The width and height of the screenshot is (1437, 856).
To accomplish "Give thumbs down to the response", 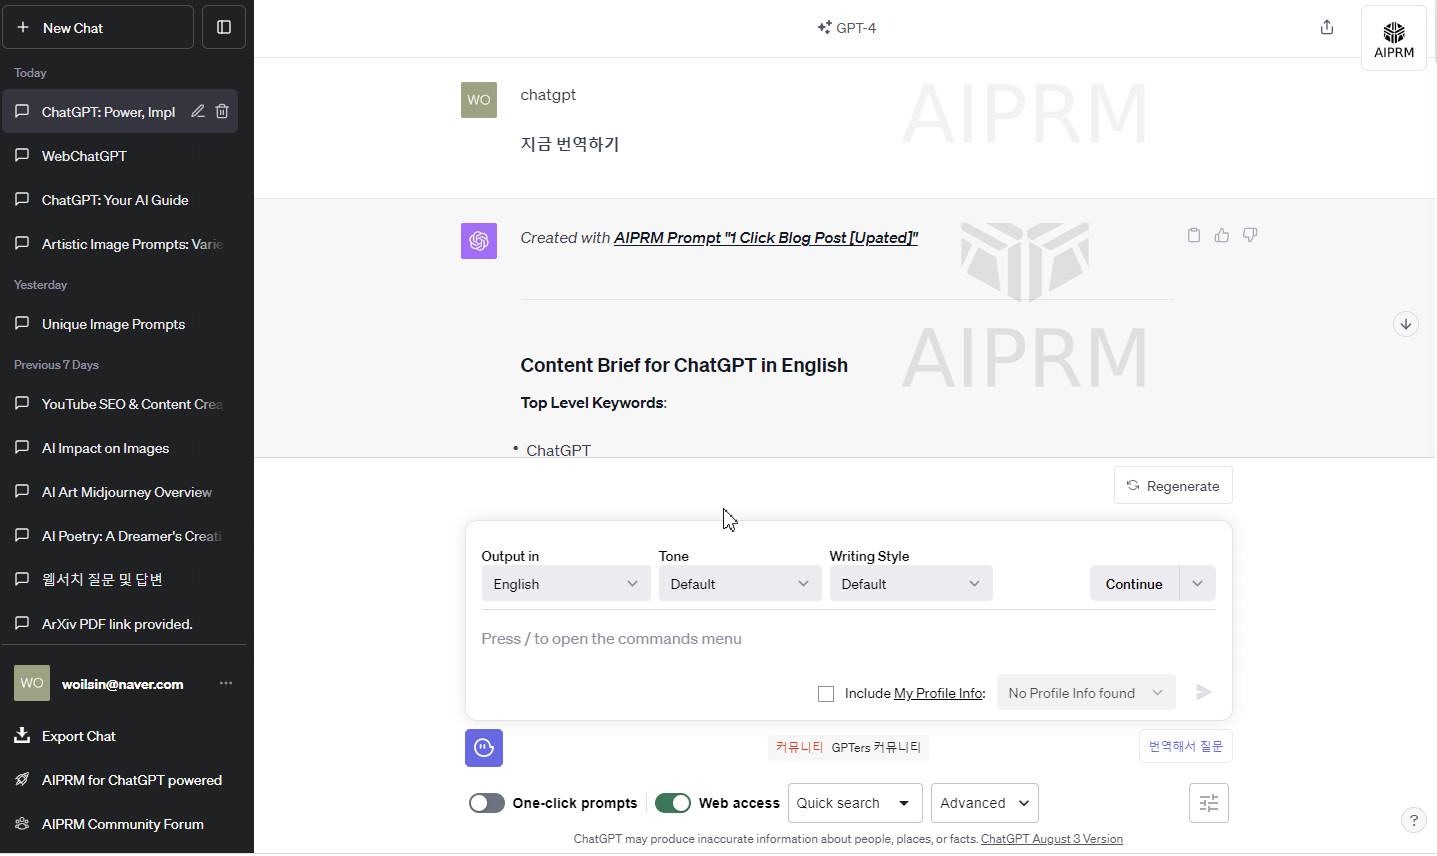I will coord(1250,235).
